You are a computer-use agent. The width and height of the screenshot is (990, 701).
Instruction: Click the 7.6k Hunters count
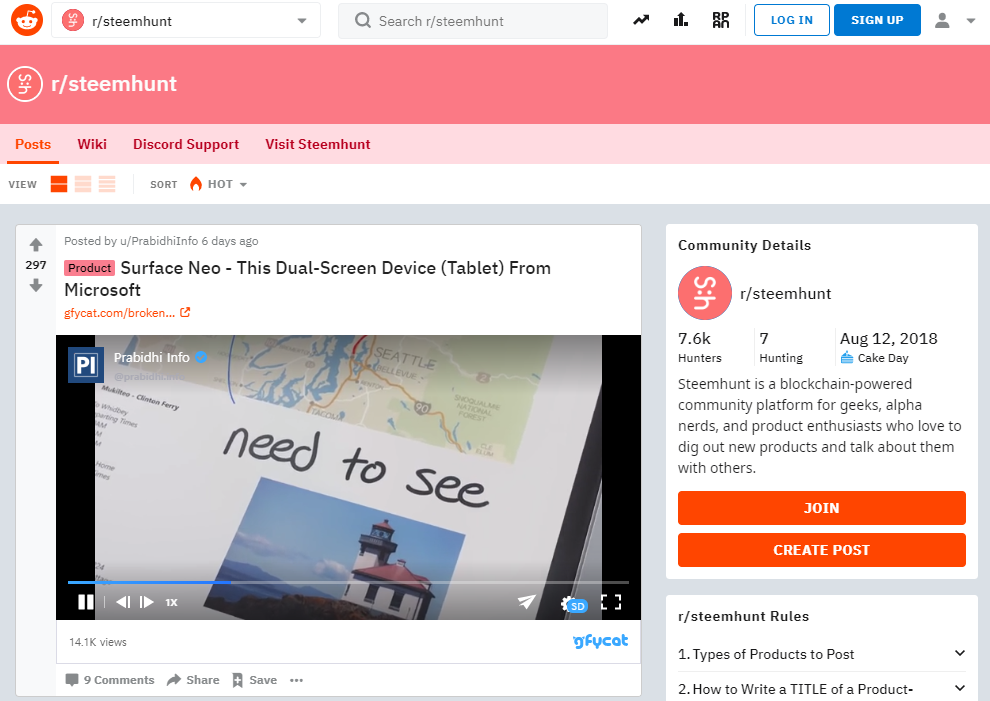coord(700,347)
